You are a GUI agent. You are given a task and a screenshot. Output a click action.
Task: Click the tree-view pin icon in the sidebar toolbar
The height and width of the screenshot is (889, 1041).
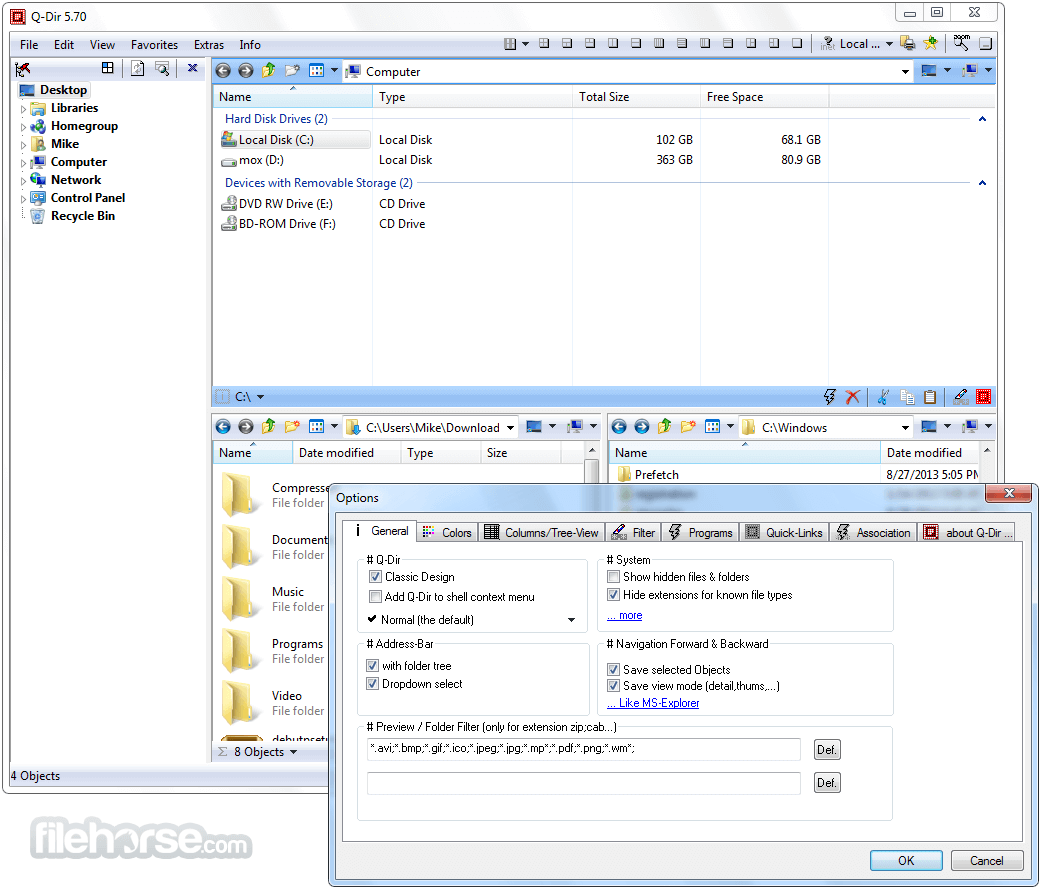[23, 68]
